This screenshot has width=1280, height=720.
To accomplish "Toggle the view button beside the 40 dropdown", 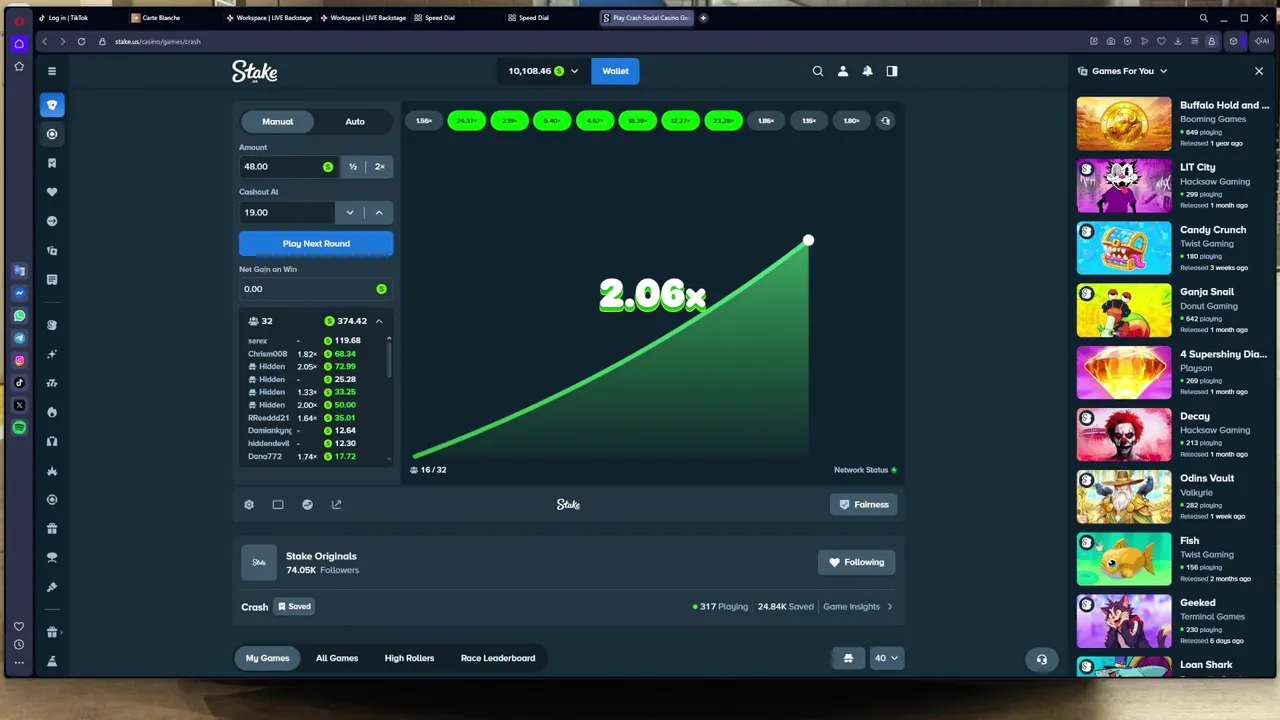I will [x=848, y=658].
